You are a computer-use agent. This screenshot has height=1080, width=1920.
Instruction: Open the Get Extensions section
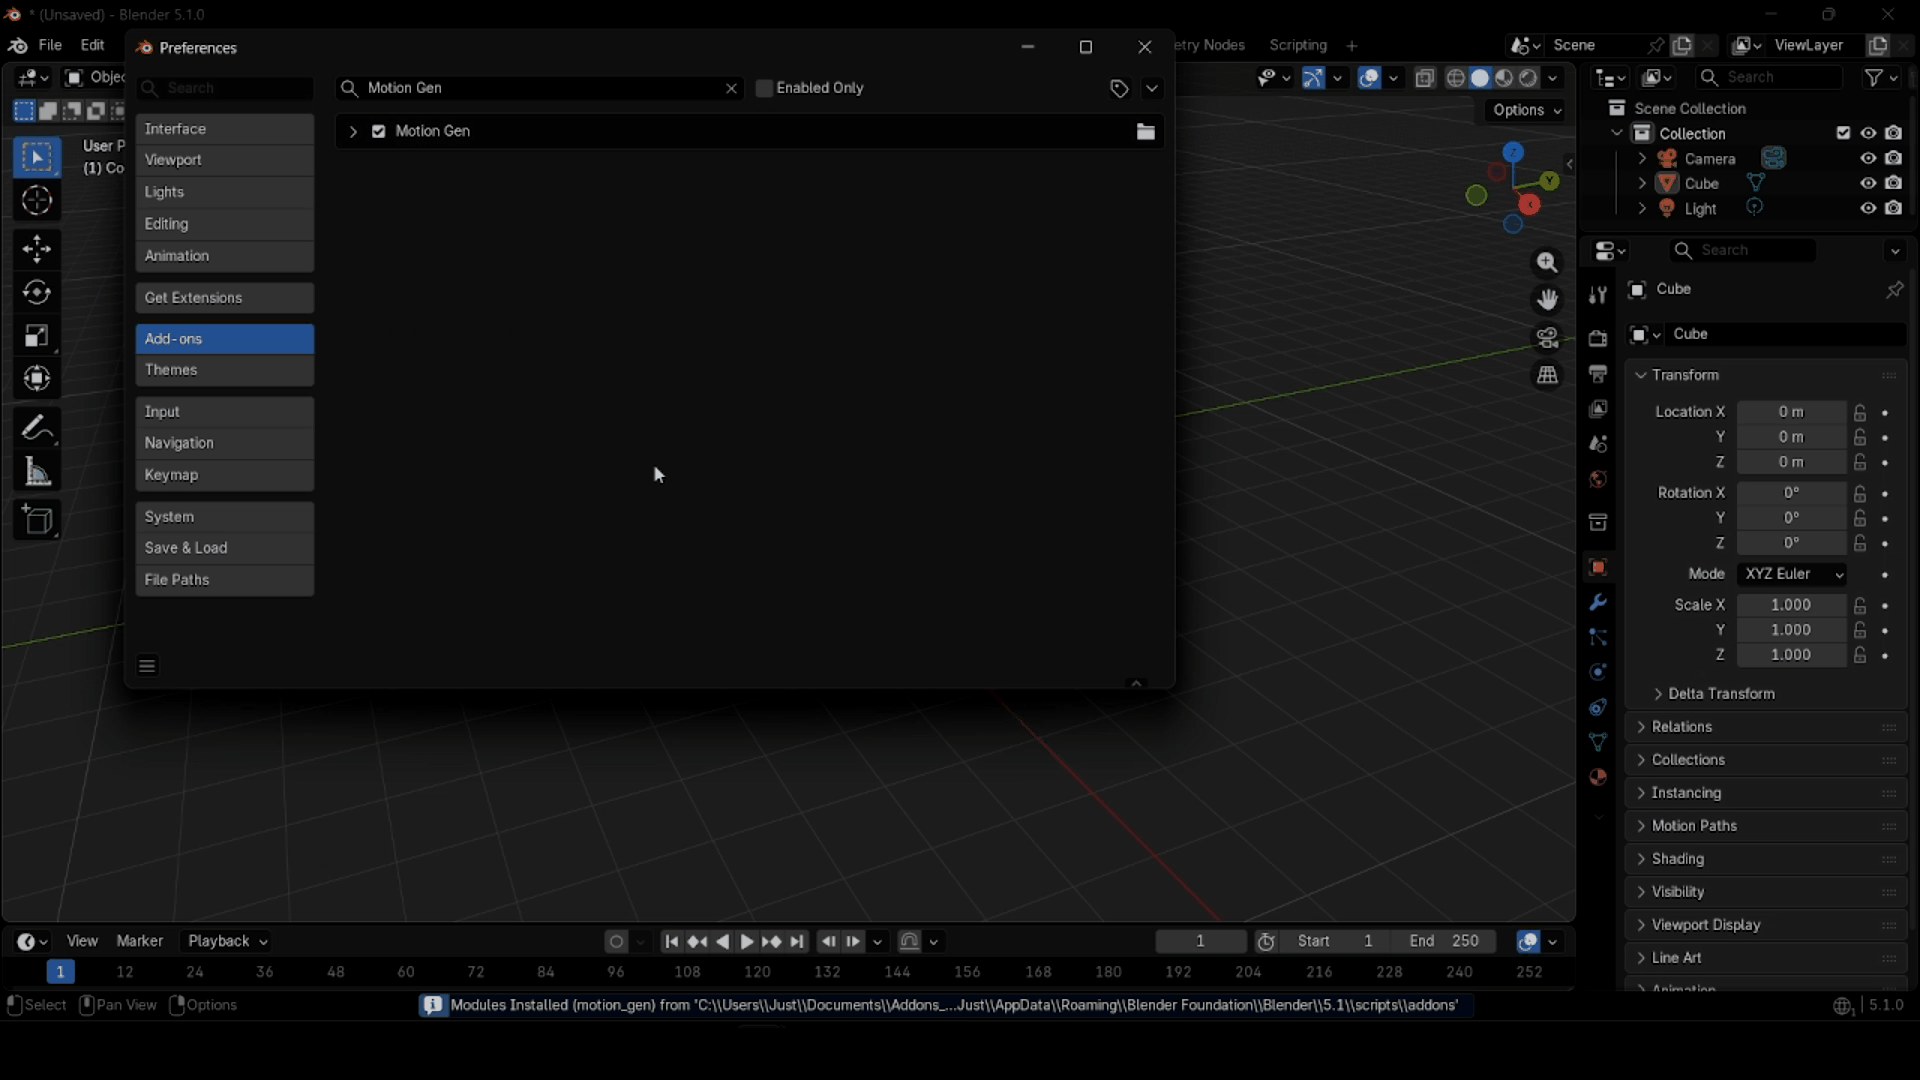click(x=225, y=298)
